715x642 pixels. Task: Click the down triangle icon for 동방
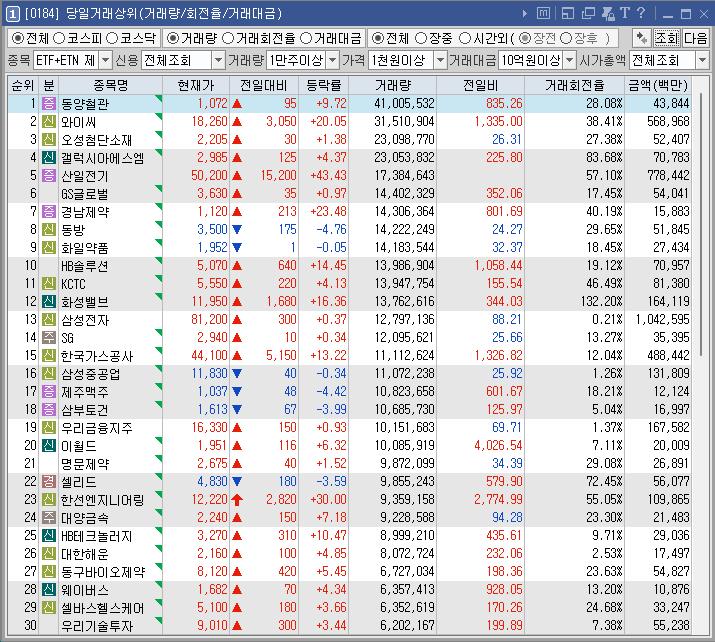click(237, 229)
